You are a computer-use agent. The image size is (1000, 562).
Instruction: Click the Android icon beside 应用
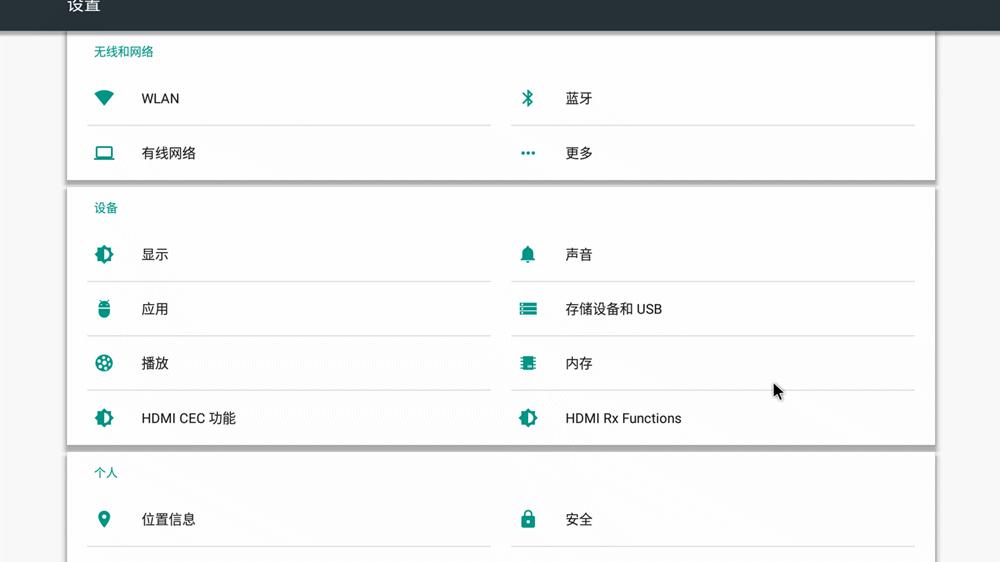(104, 309)
